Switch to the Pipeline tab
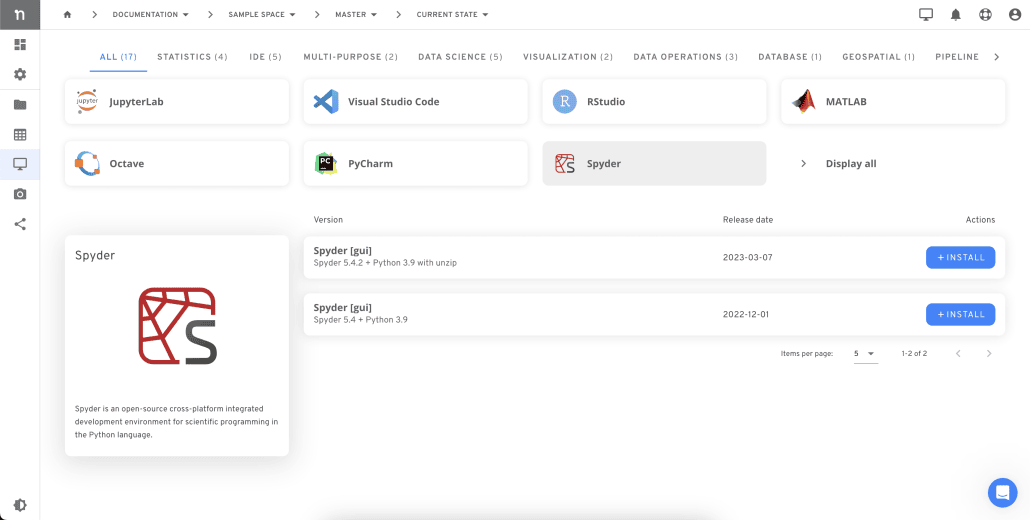Image resolution: width=1030 pixels, height=520 pixels. click(x=957, y=57)
